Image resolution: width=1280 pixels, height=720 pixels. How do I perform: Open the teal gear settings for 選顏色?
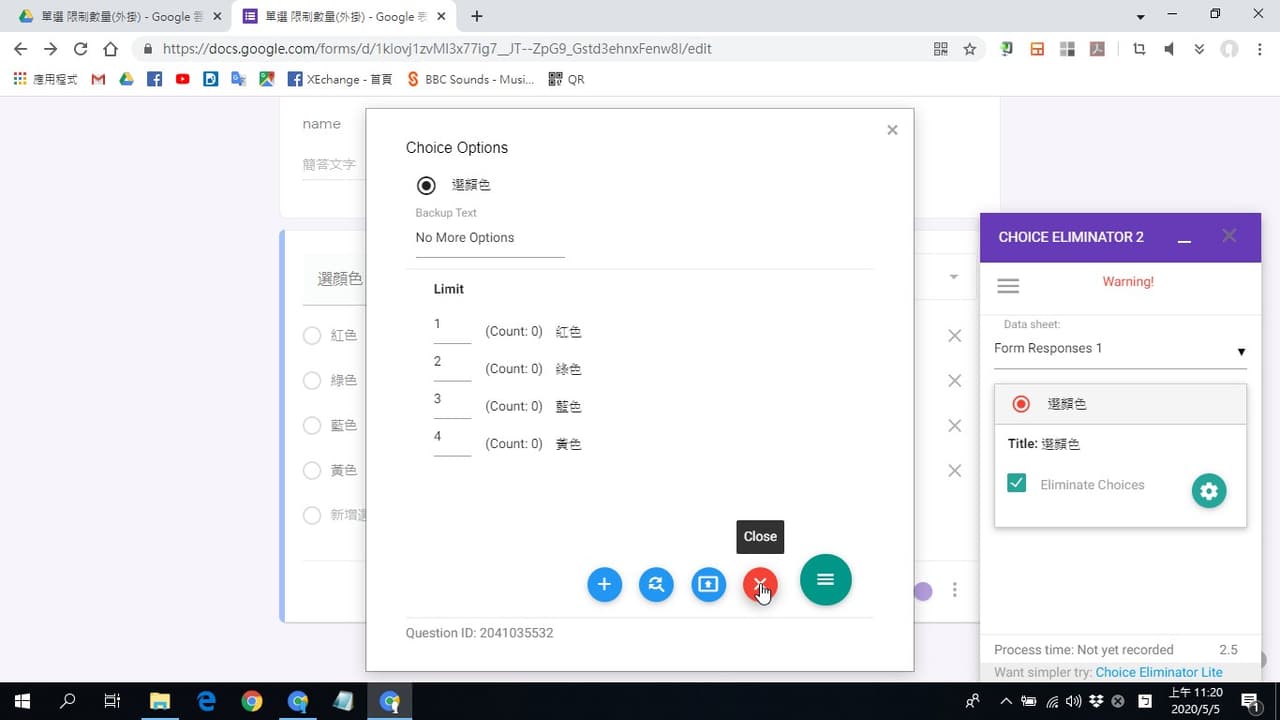point(1208,491)
